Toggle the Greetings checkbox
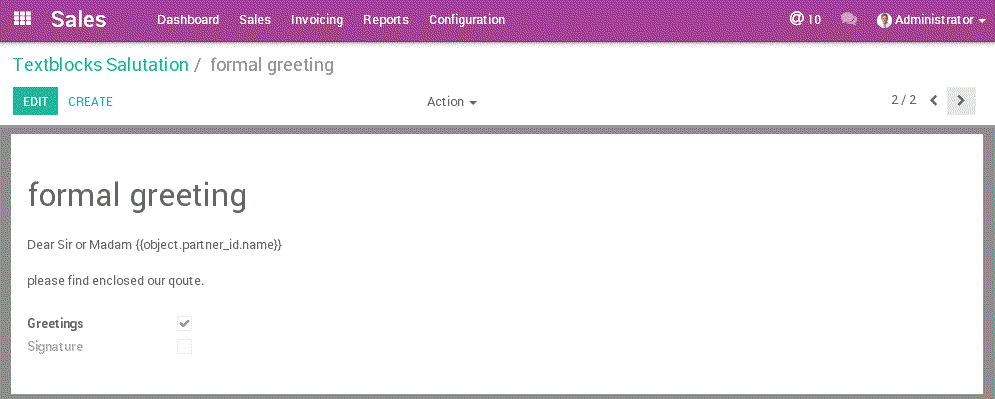This screenshot has width=995, height=399. pyautogui.click(x=184, y=324)
